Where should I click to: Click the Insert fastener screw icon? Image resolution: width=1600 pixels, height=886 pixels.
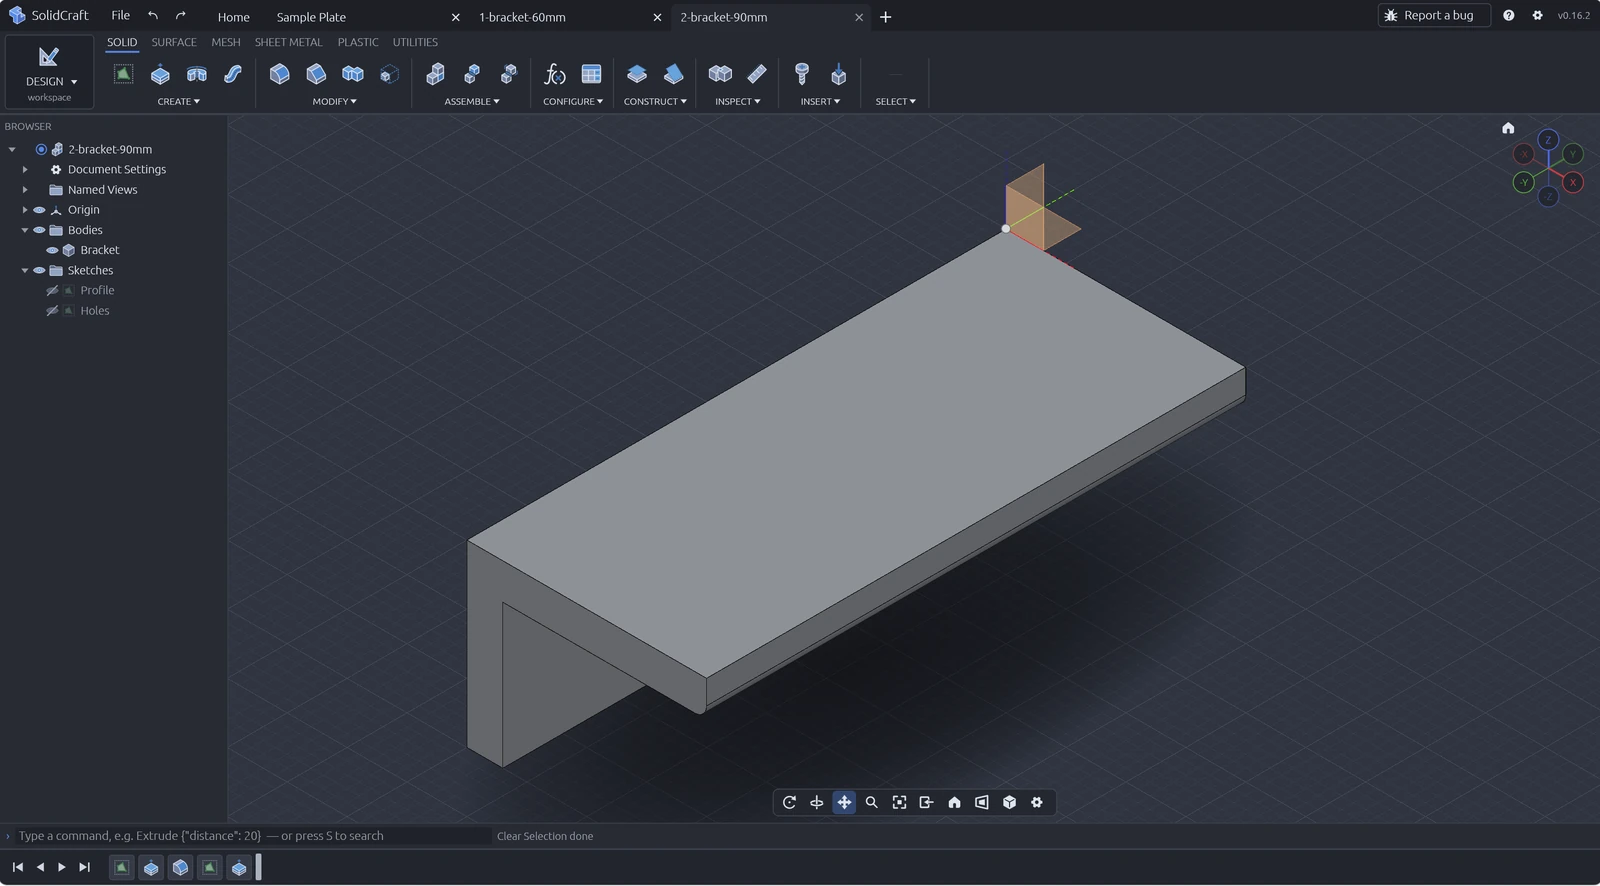tap(801, 74)
